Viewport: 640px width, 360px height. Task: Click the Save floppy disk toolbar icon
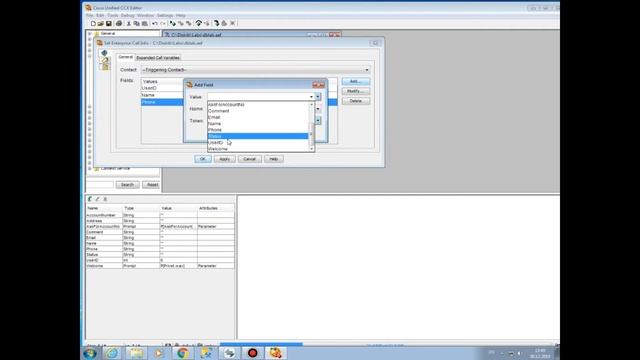[x=109, y=24]
